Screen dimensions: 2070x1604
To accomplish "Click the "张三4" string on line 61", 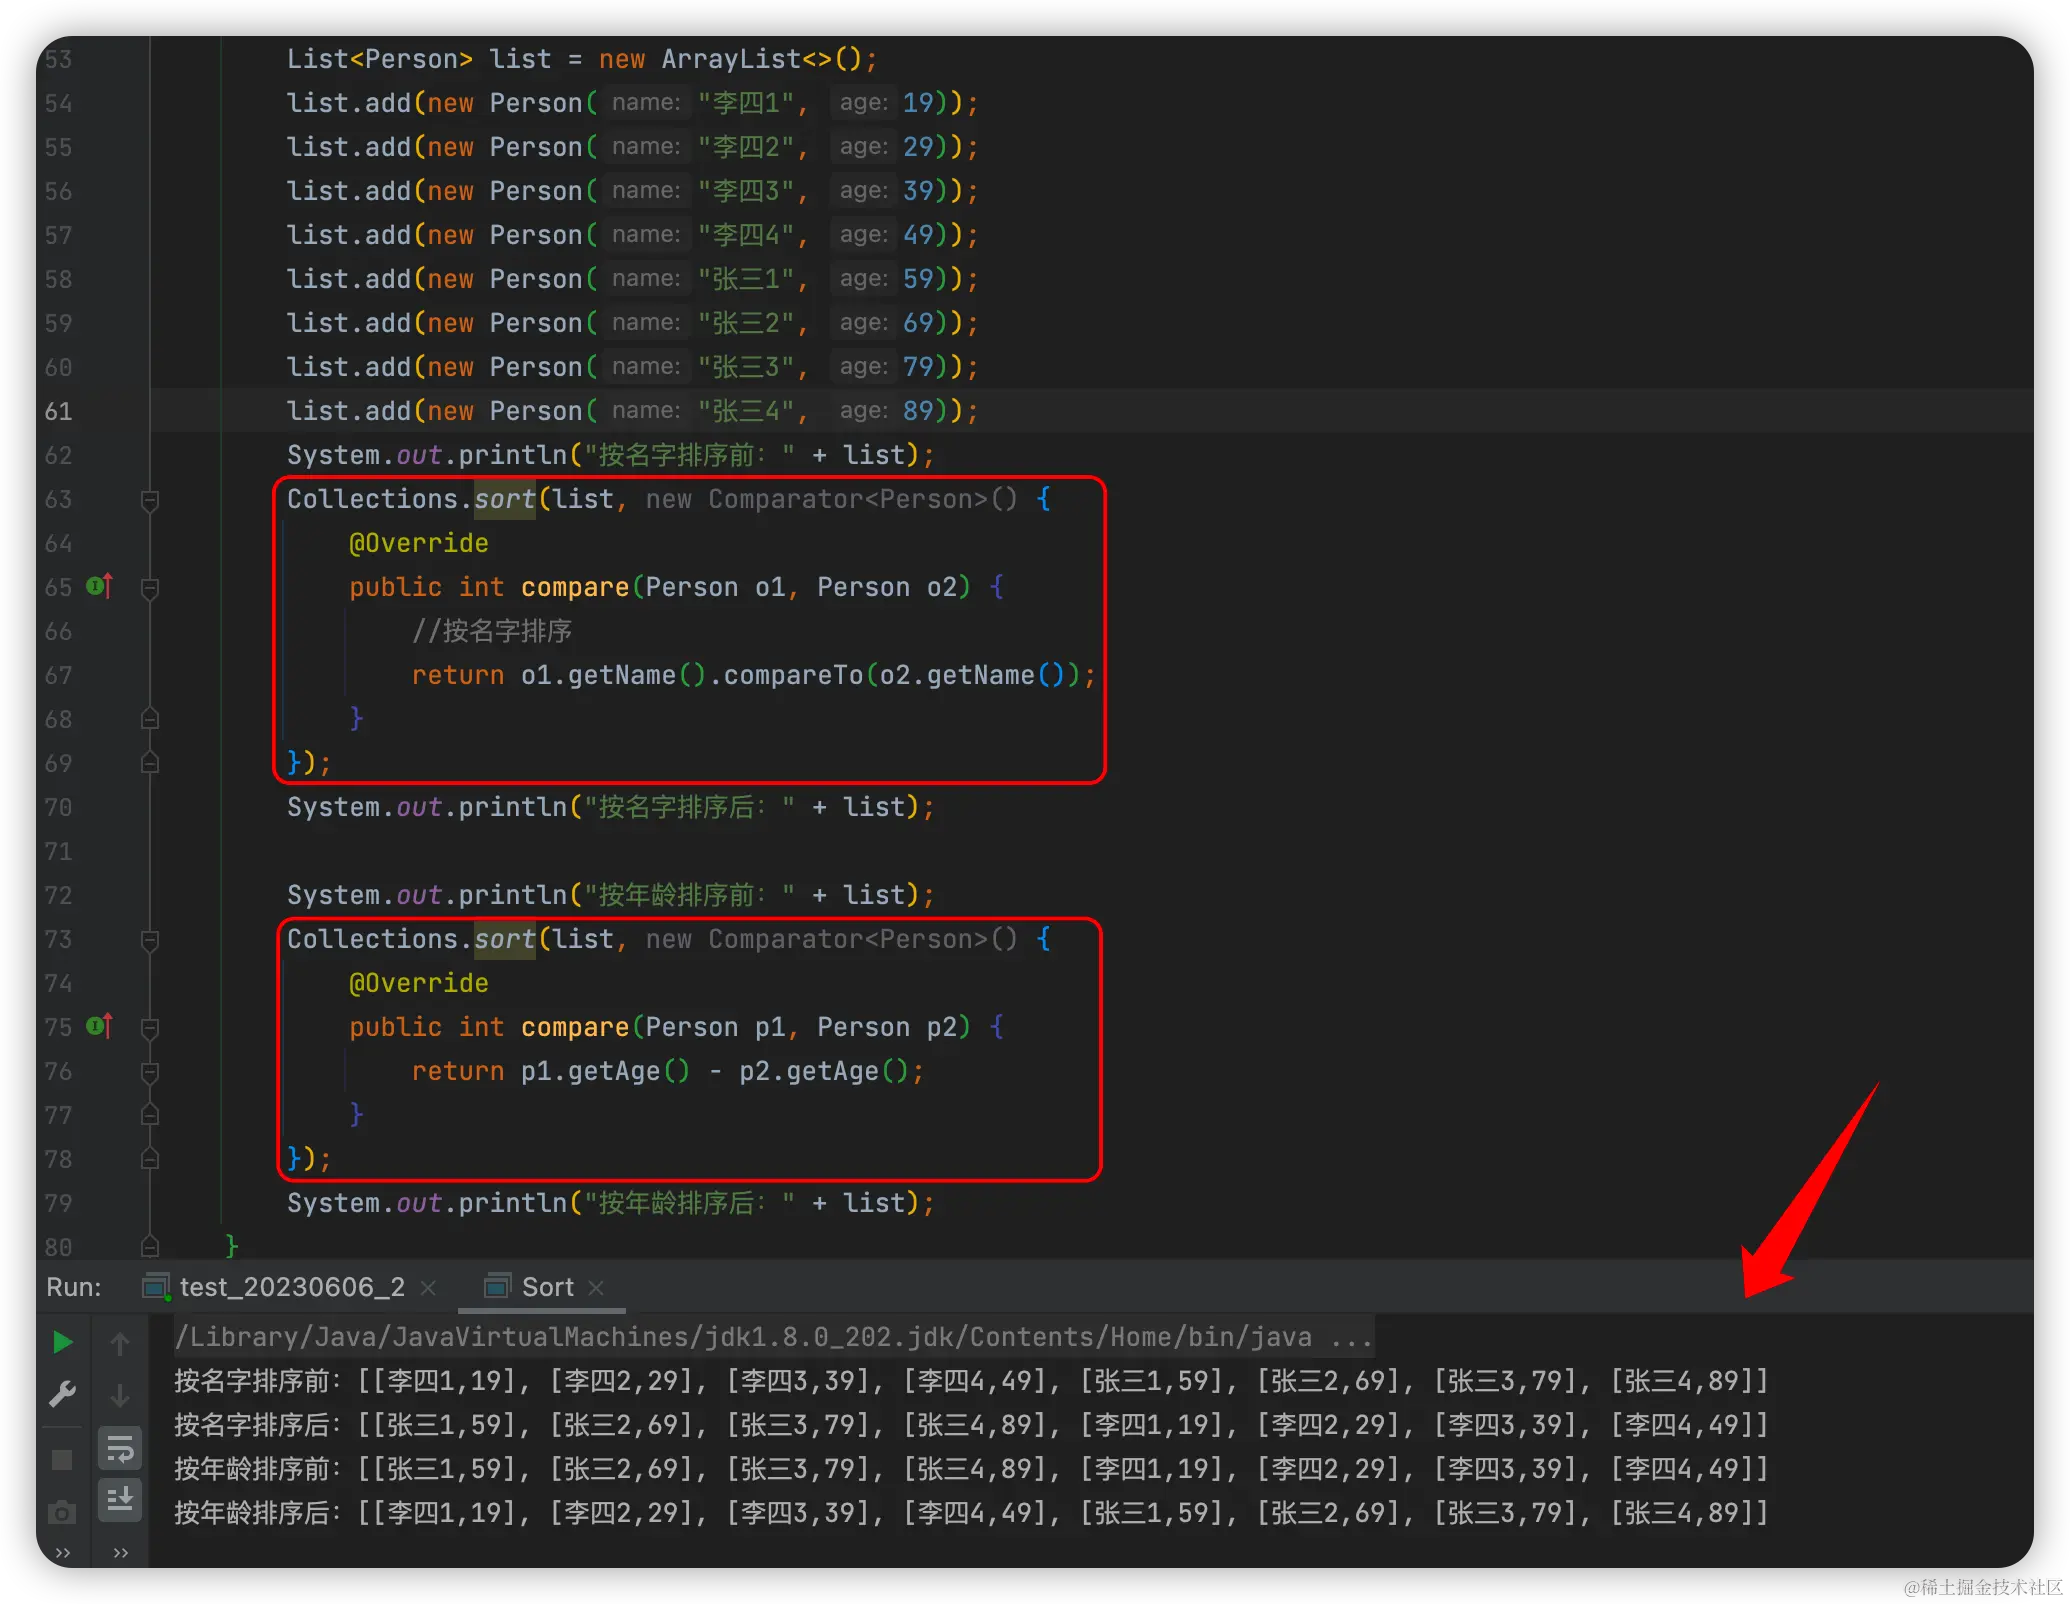I will click(746, 411).
